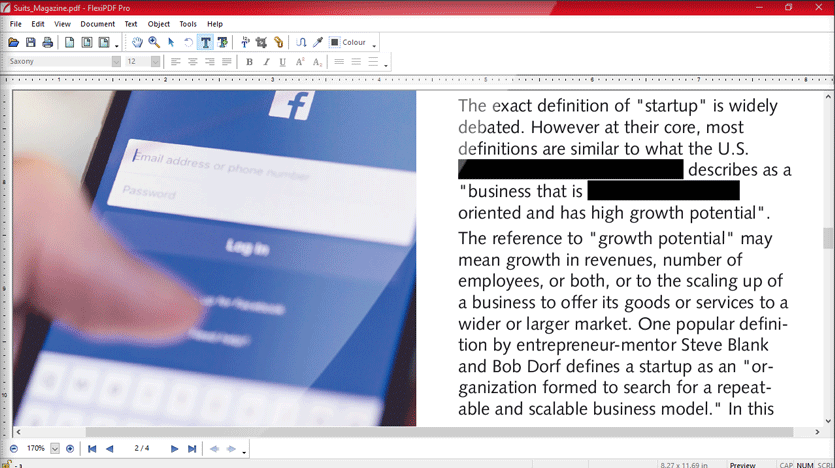Select the two-page layout icon
835x468 pixels.
coord(86,43)
